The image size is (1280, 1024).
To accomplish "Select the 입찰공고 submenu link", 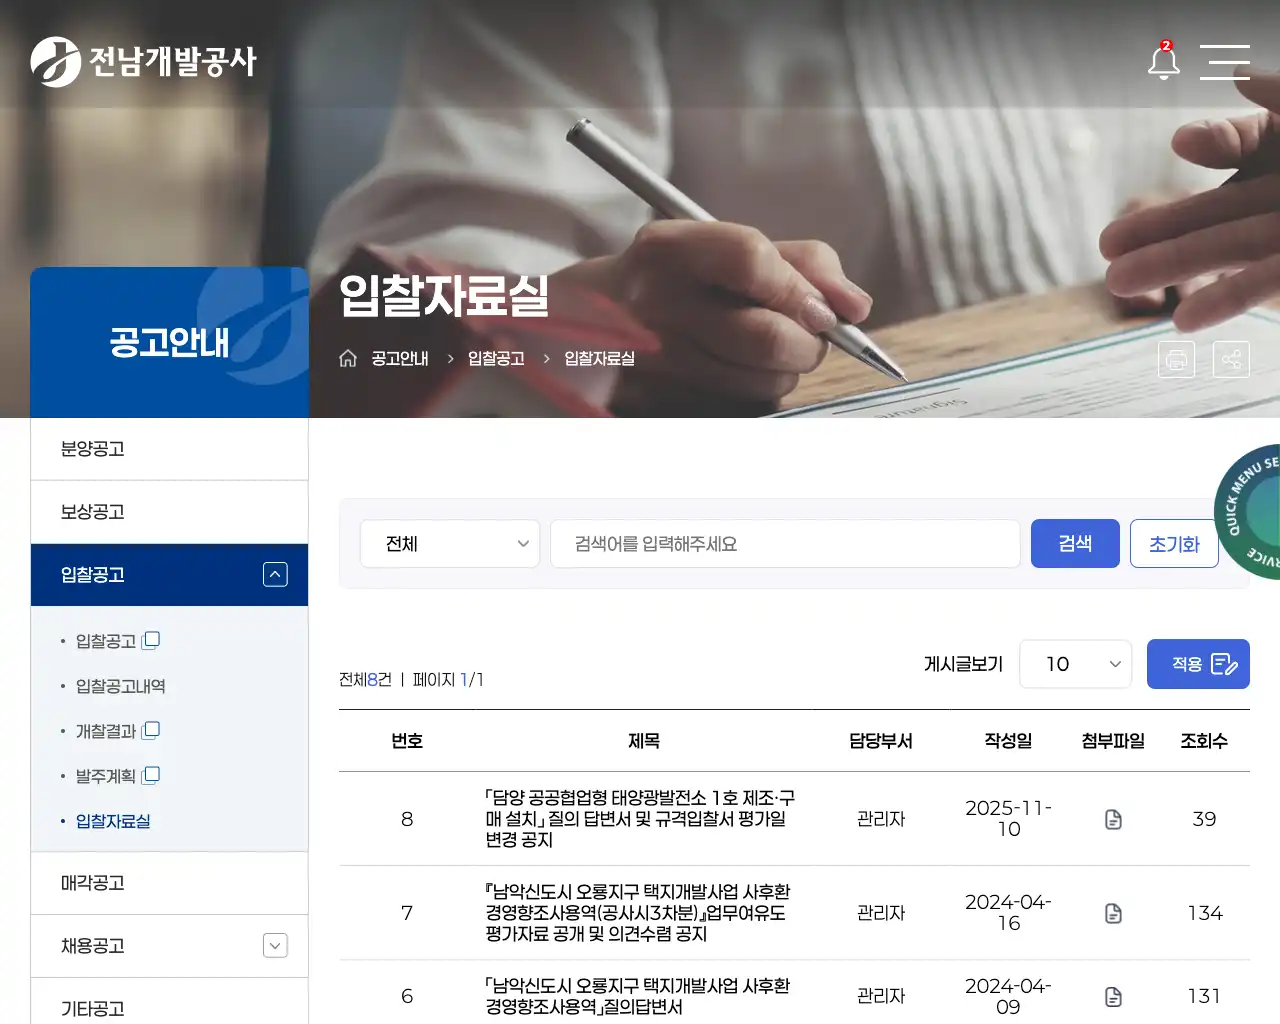I will (106, 641).
